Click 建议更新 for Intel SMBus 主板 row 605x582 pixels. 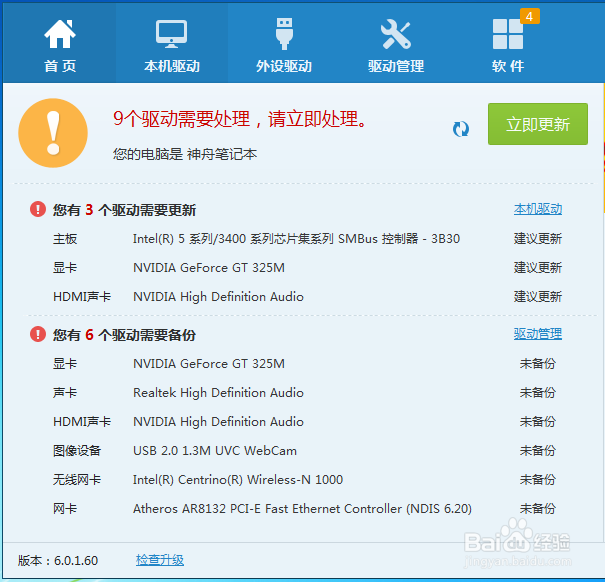coord(537,239)
